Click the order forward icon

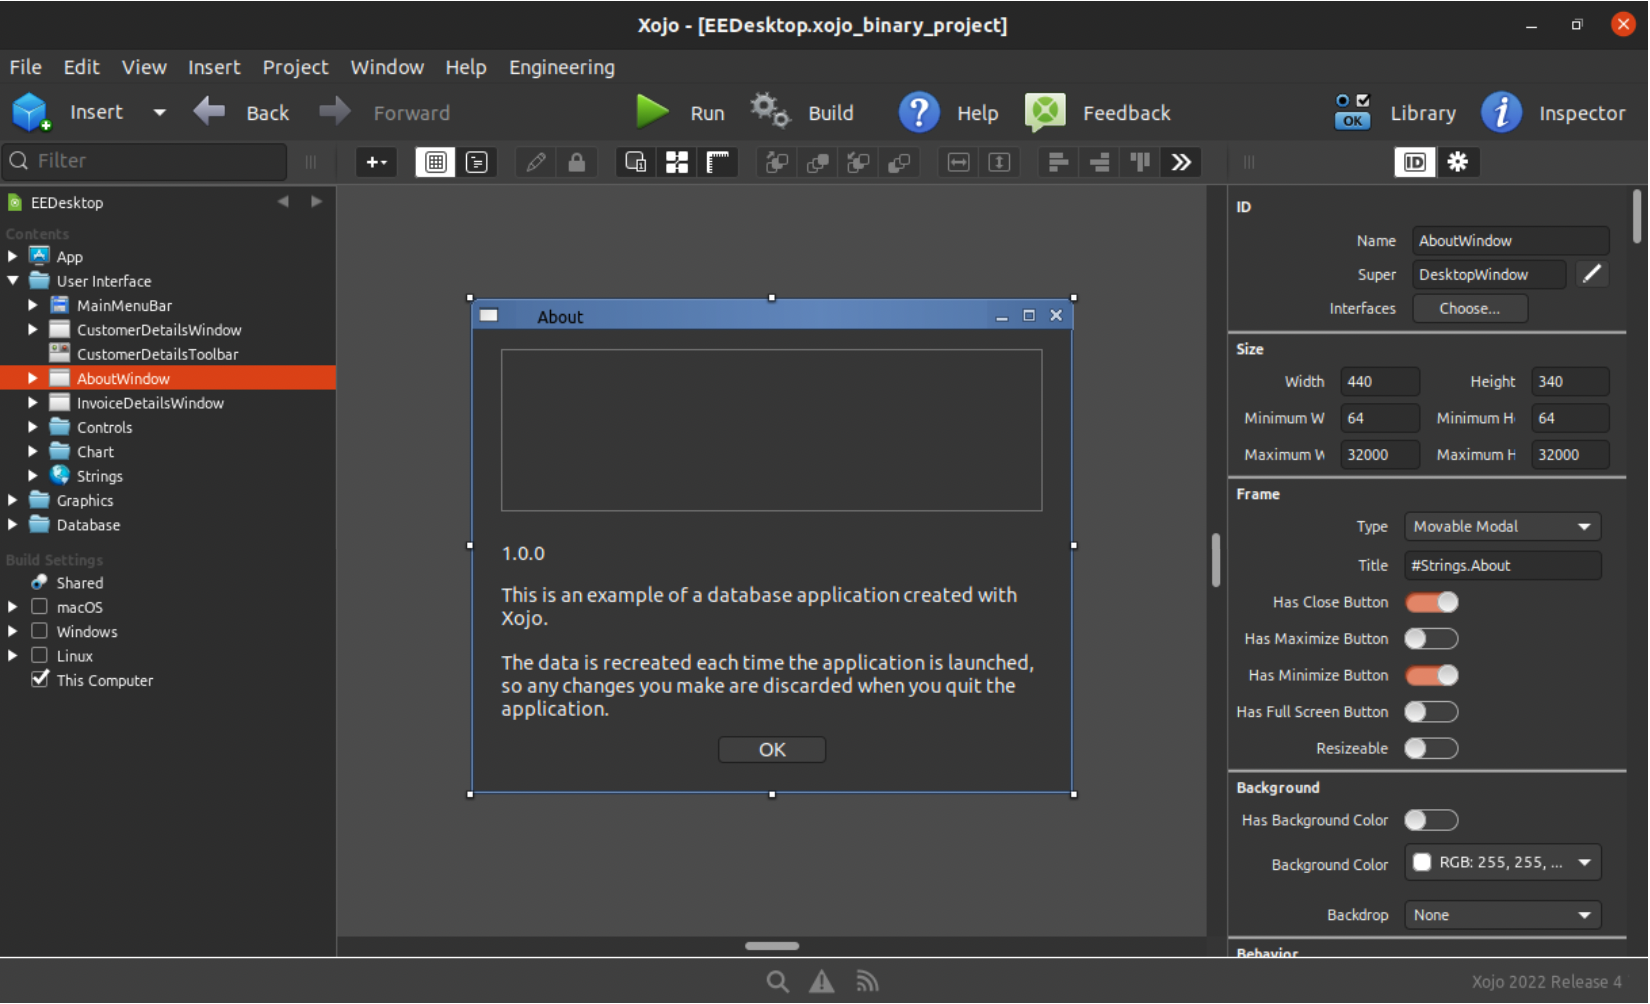click(777, 162)
